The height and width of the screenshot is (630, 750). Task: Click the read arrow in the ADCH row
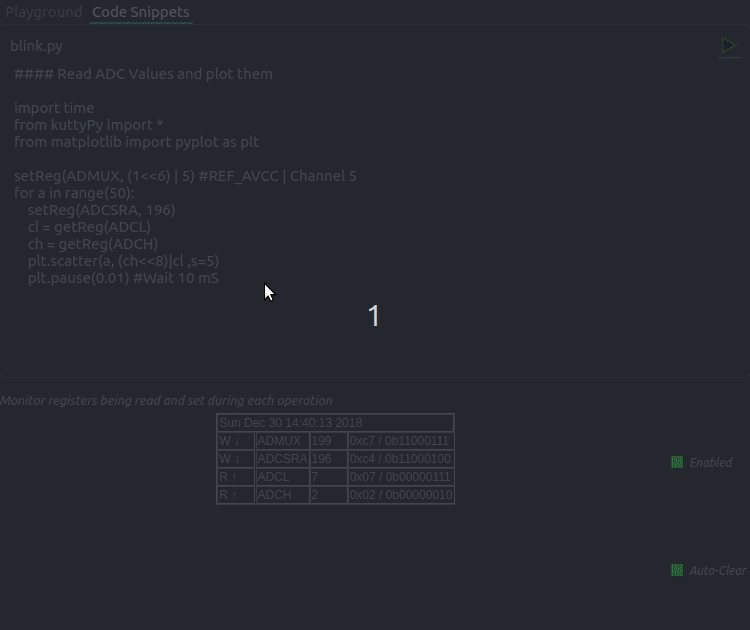coord(234,495)
